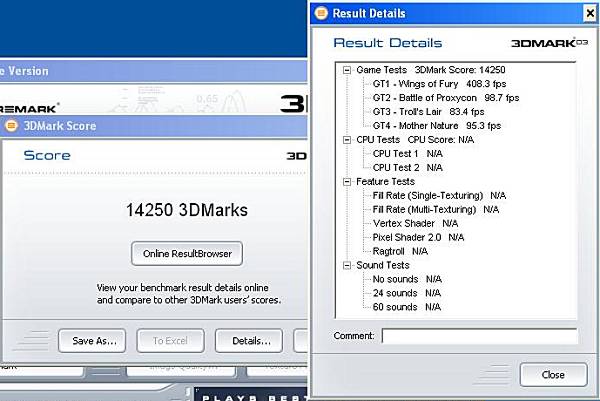600x401 pixels.
Task: Select GT1 - Wings of Fury row
Action: (439, 84)
